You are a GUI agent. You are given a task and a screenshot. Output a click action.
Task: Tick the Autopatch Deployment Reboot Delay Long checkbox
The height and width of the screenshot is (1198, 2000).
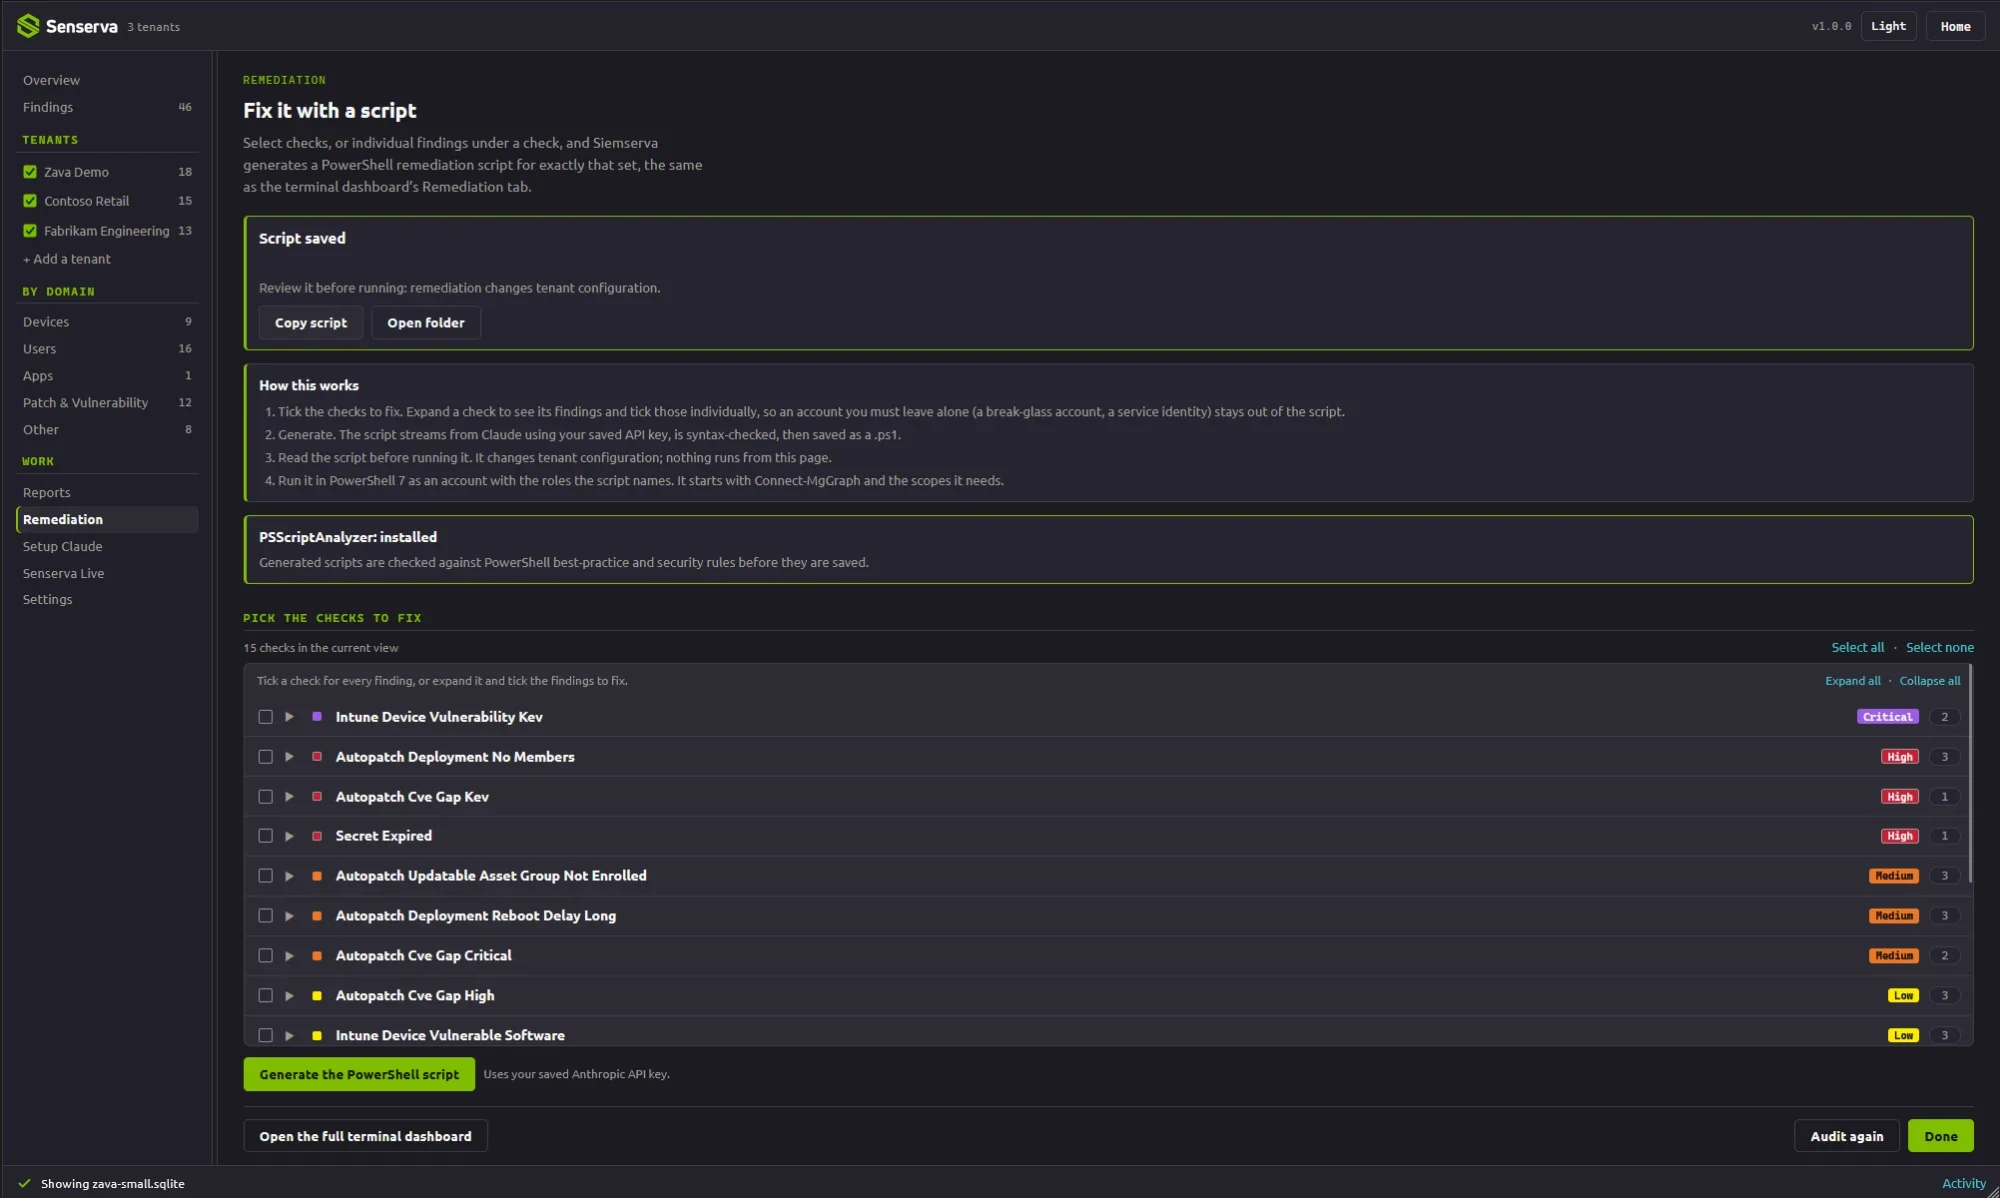click(x=265, y=916)
